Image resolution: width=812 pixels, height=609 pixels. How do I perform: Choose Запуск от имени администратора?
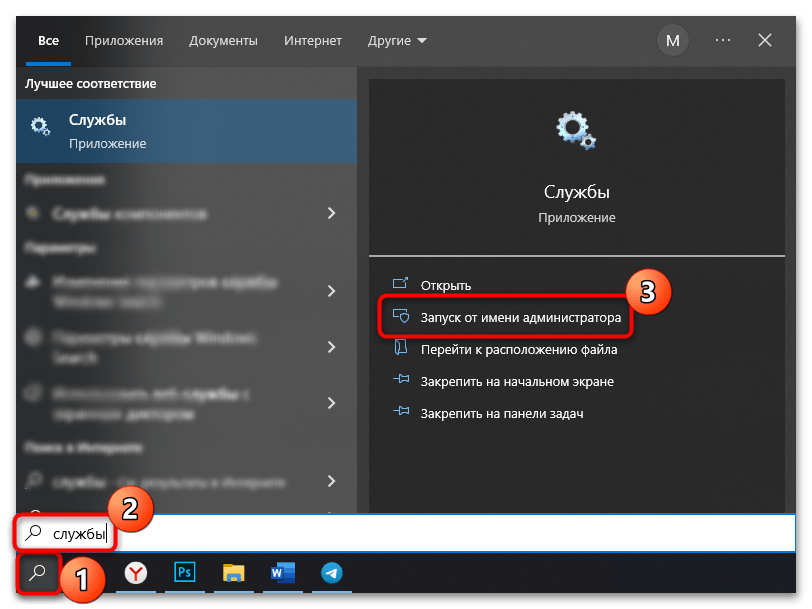[x=520, y=318]
